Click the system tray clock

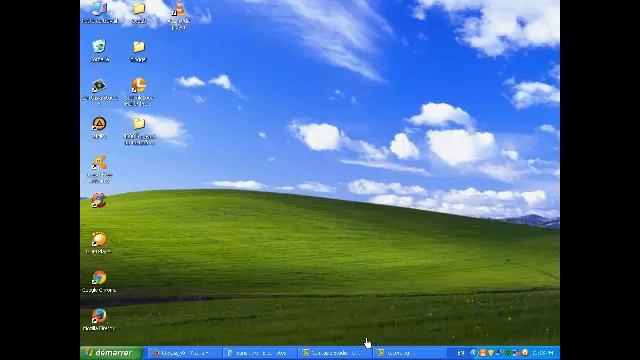point(543,353)
